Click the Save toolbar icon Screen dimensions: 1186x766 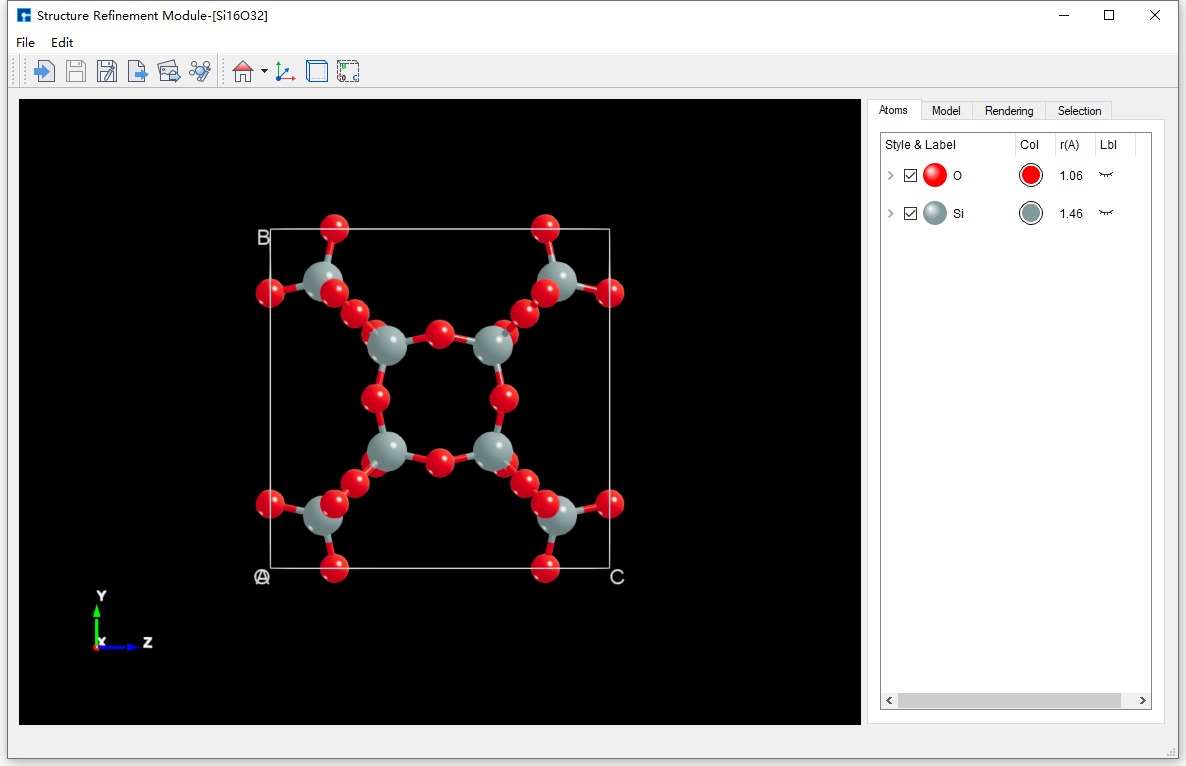pyautogui.click(x=76, y=70)
